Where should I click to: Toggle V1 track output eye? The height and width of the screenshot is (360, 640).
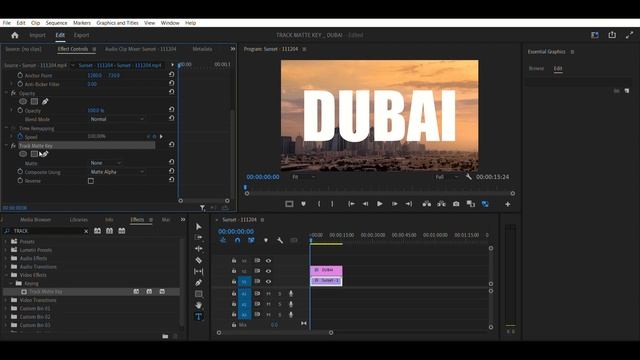(268, 281)
